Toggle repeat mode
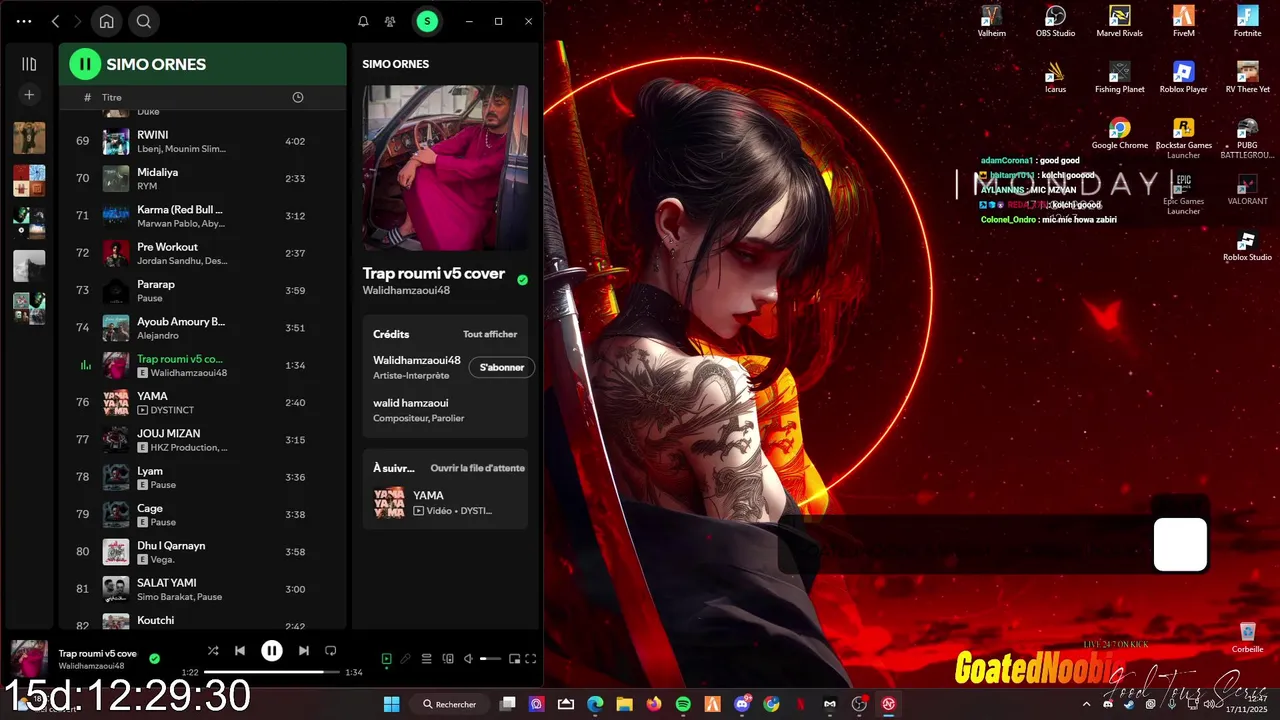Screen dimensions: 1280x720 click(x=330, y=651)
